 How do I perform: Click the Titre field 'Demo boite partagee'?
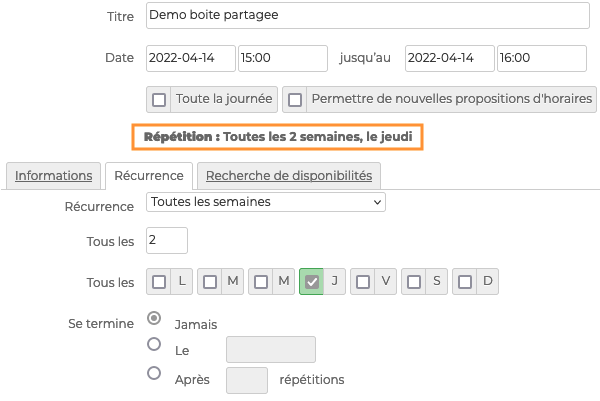(368, 17)
